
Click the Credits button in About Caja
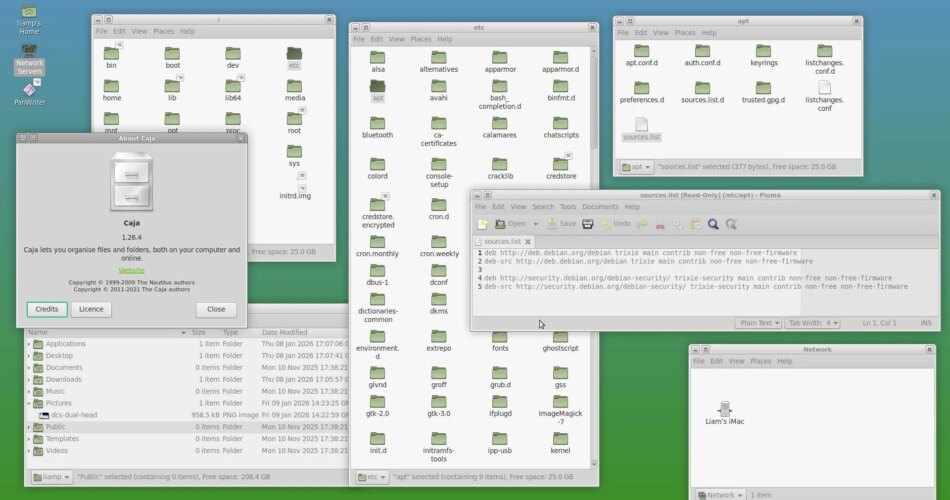tap(47, 309)
